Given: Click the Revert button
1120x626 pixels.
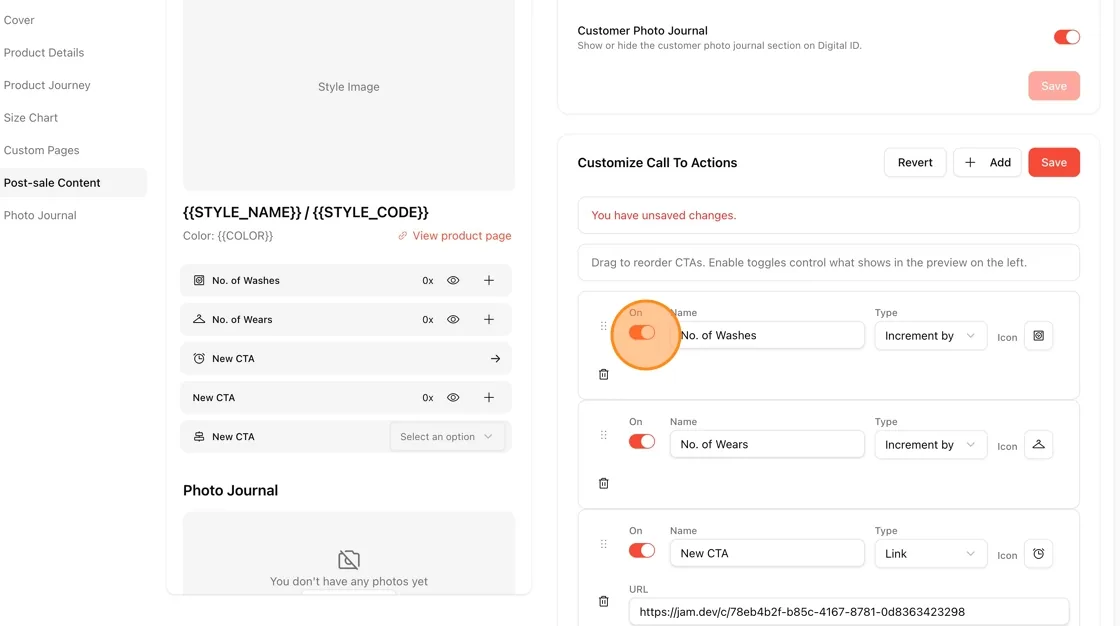Looking at the screenshot, I should 915,162.
